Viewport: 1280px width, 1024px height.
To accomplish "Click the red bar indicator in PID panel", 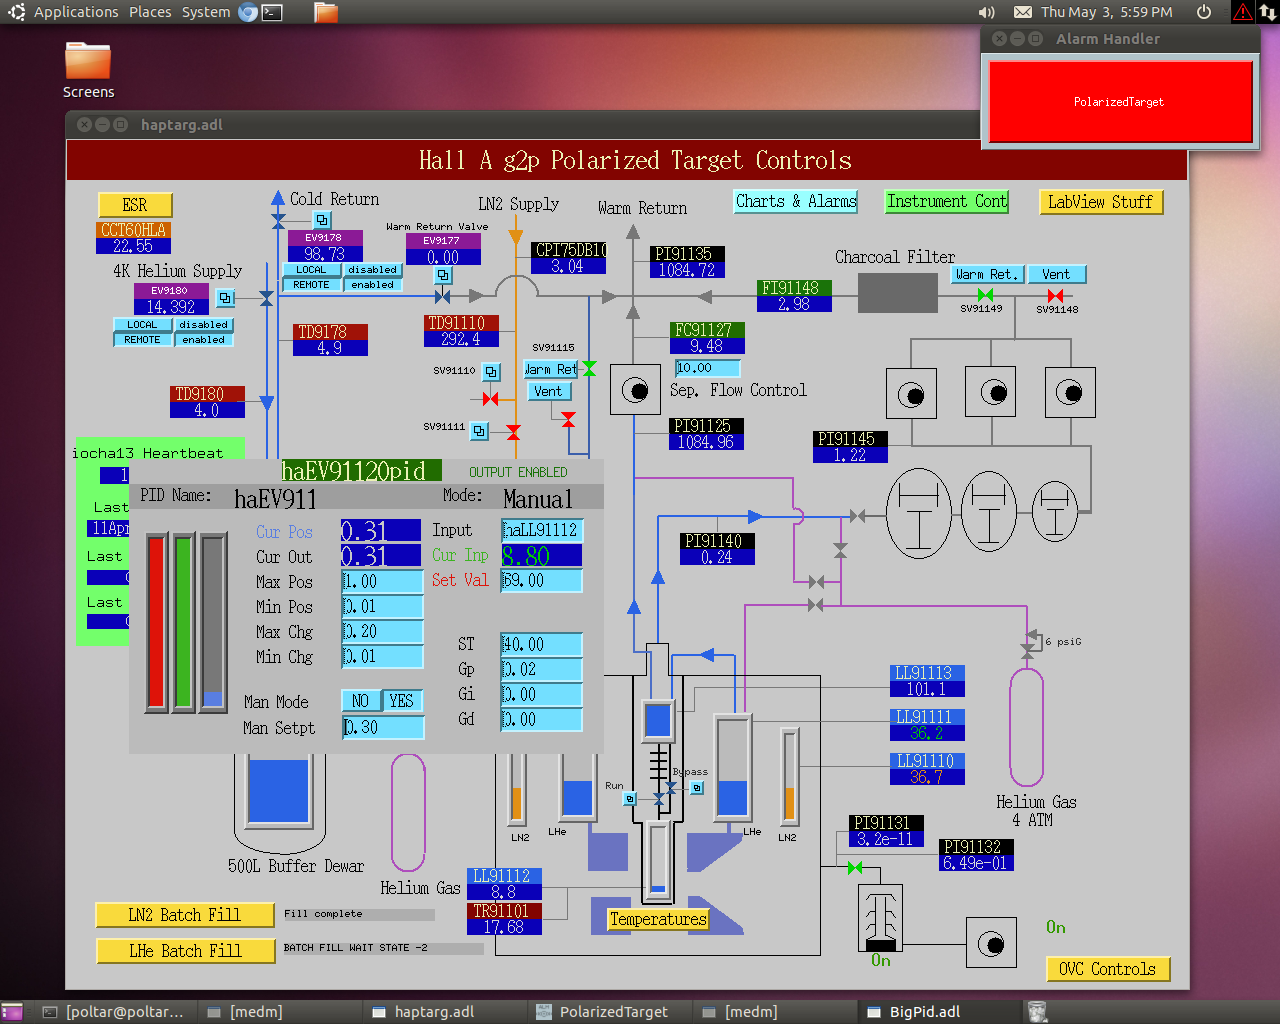I will coord(156,622).
